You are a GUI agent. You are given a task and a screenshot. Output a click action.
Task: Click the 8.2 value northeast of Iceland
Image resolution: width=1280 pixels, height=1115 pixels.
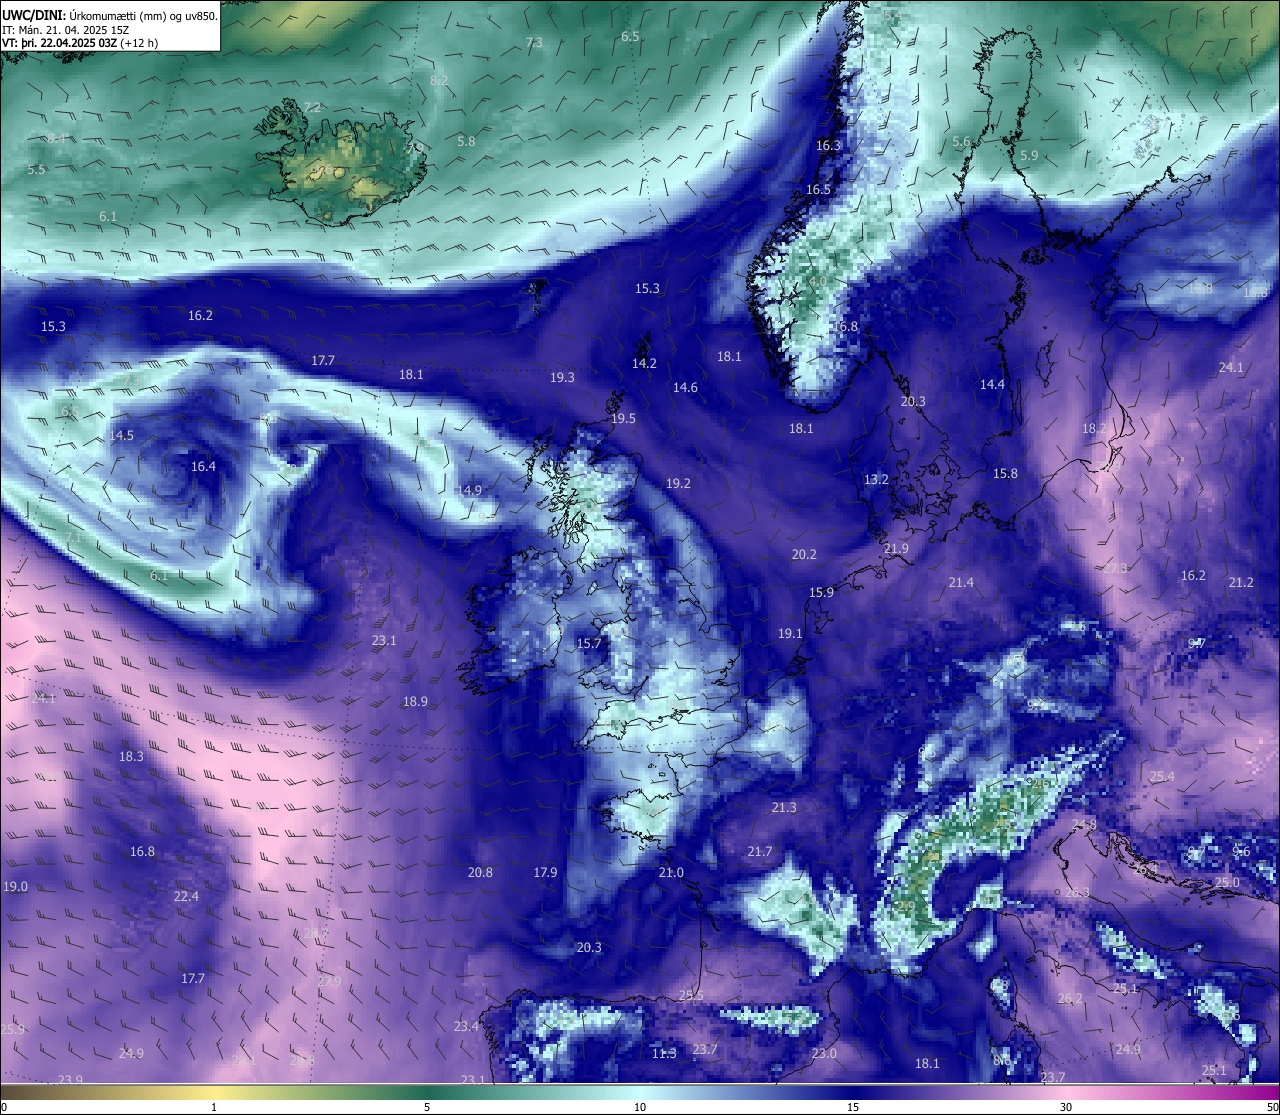click(439, 80)
